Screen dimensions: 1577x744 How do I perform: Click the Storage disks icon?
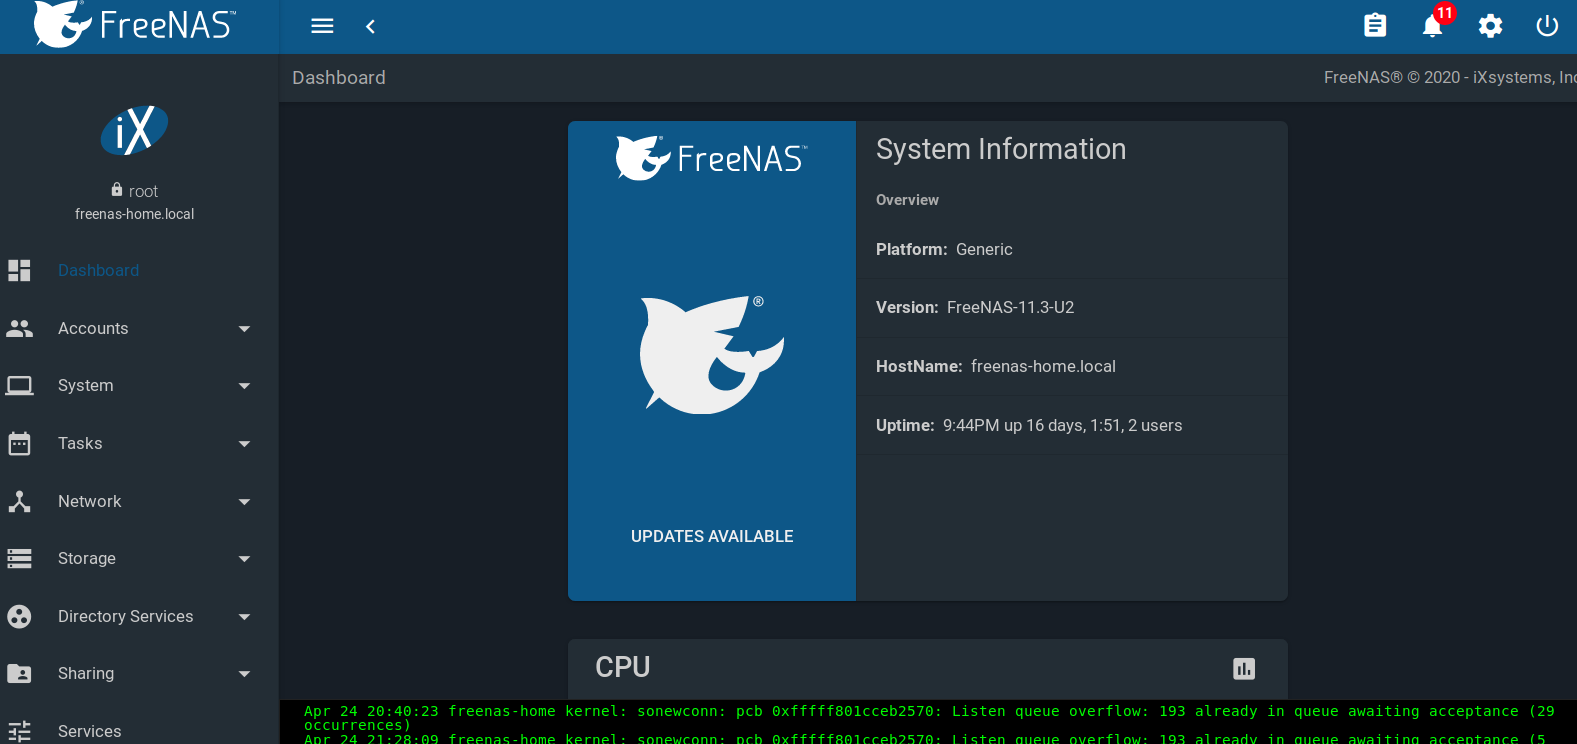point(19,558)
